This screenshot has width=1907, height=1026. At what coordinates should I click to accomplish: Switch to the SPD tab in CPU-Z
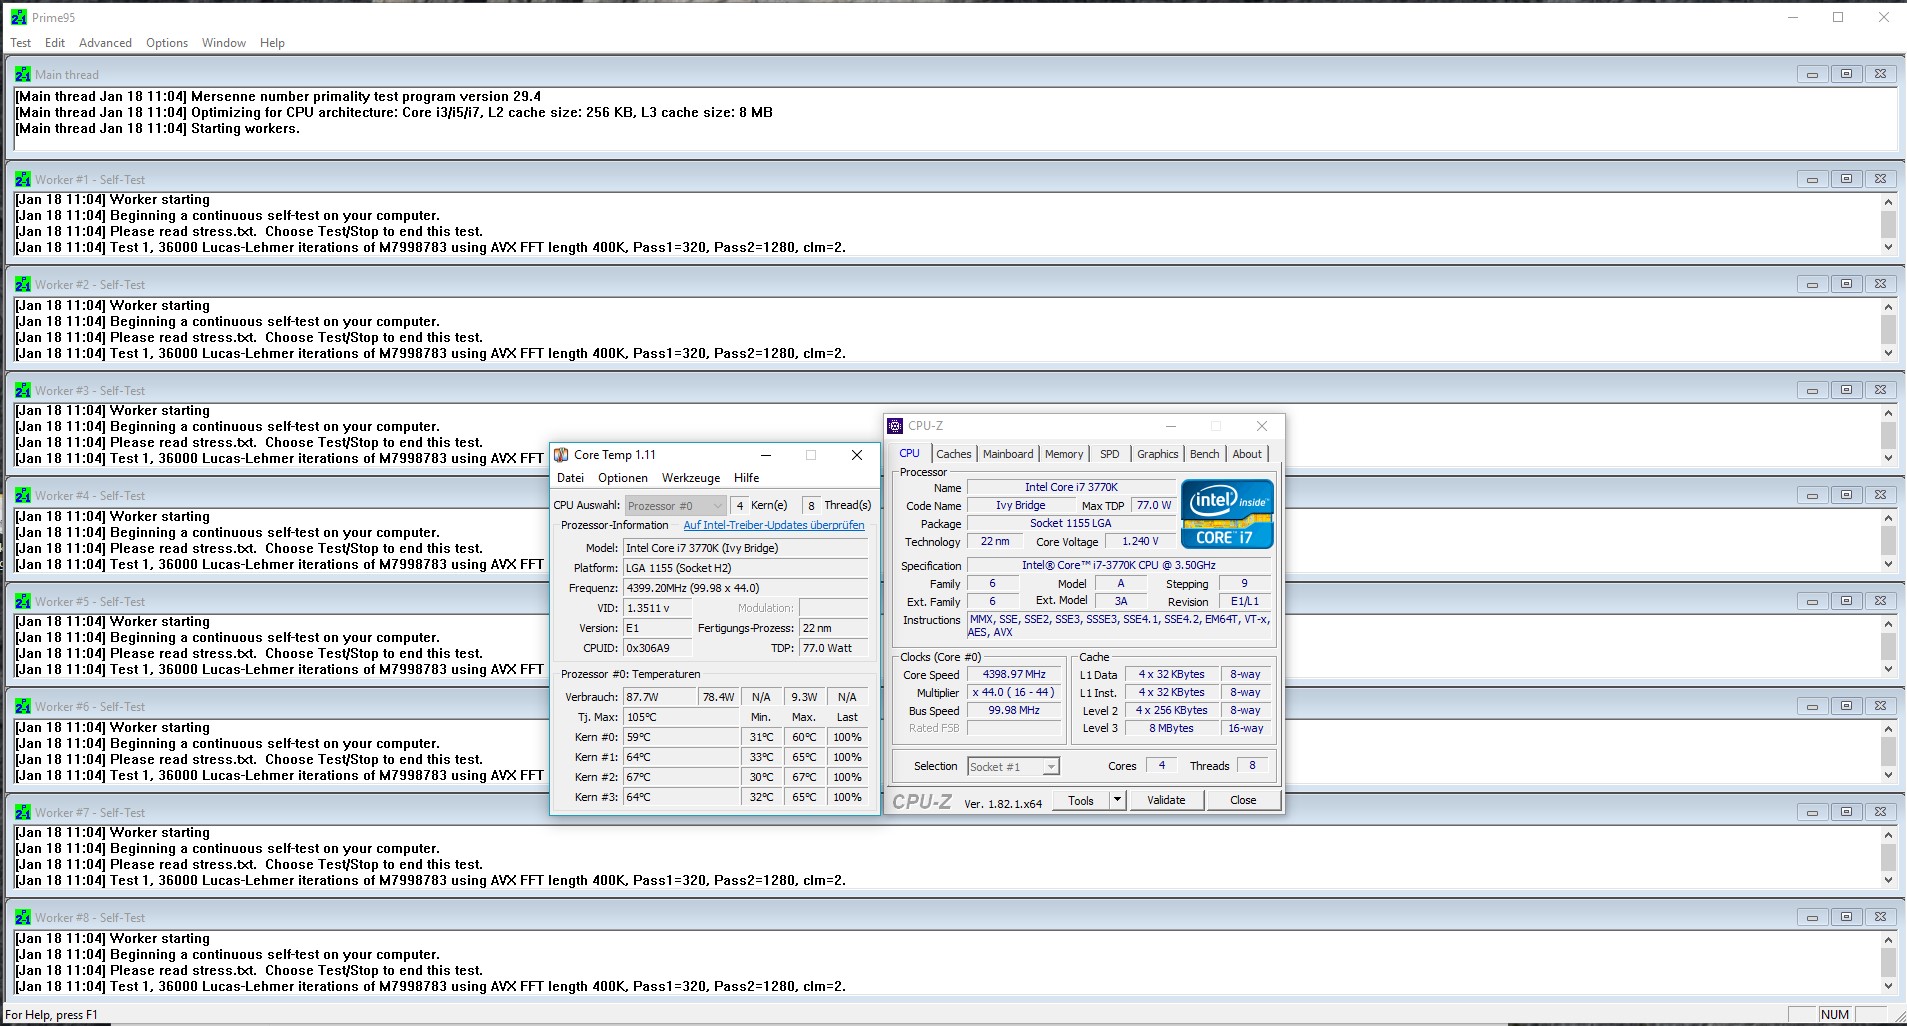[1110, 454]
